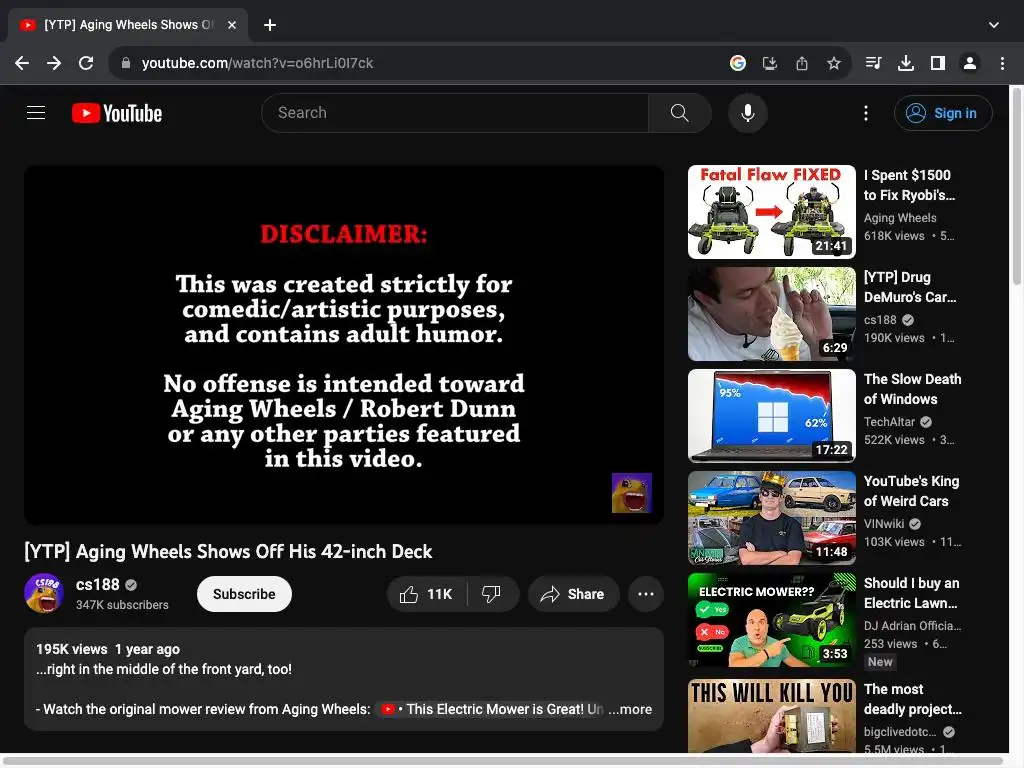Open 'Should I buy an Electric Lawn' title
The width and height of the screenshot is (1024, 768).
click(x=912, y=593)
